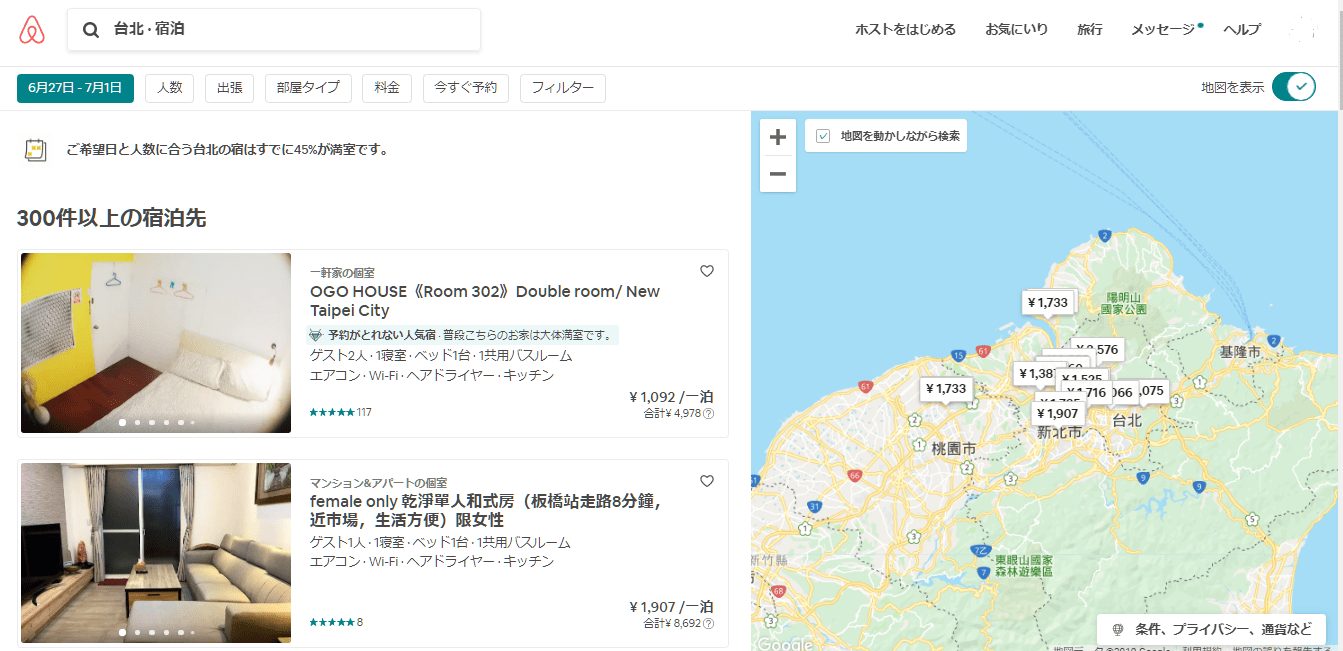Zoom in the map with plus button
This screenshot has height=651, width=1343.
coord(778,138)
